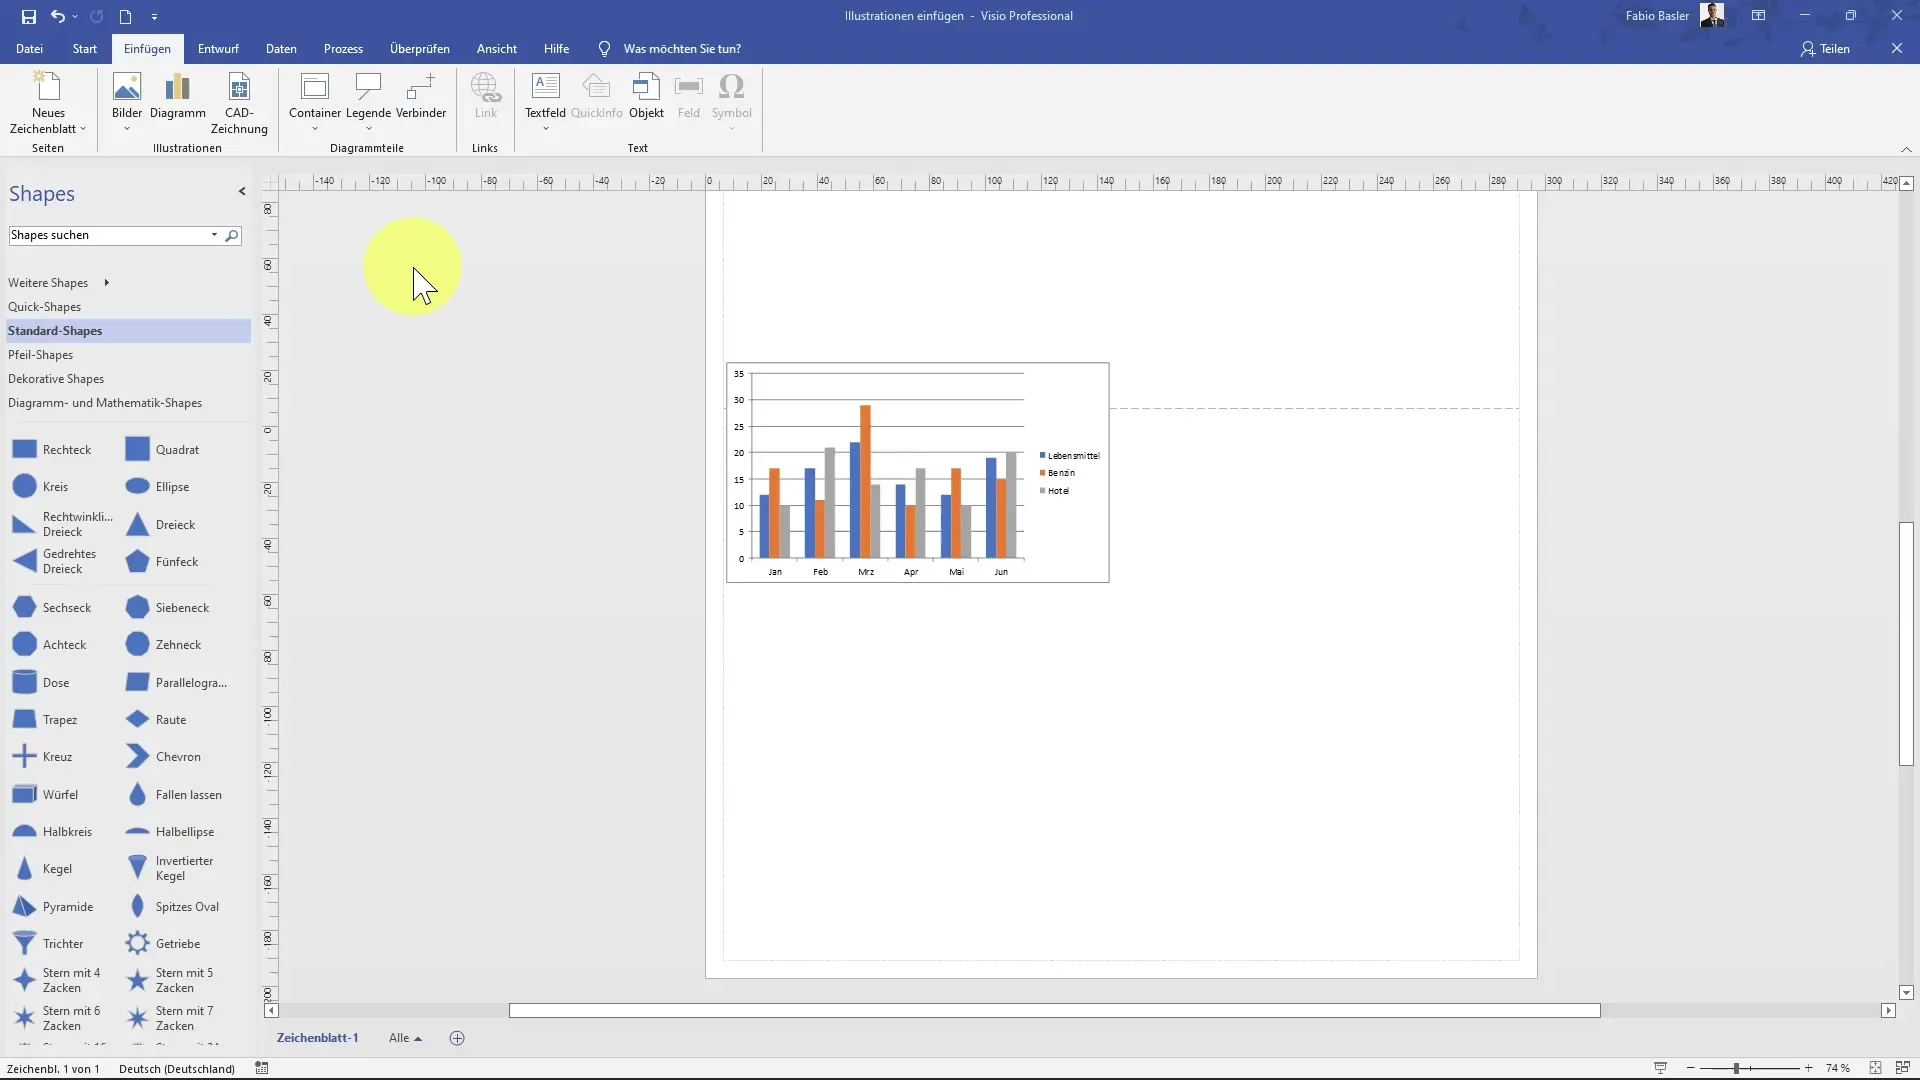
Task: Open Pfeil-Shapes stencil
Action: [40, 355]
